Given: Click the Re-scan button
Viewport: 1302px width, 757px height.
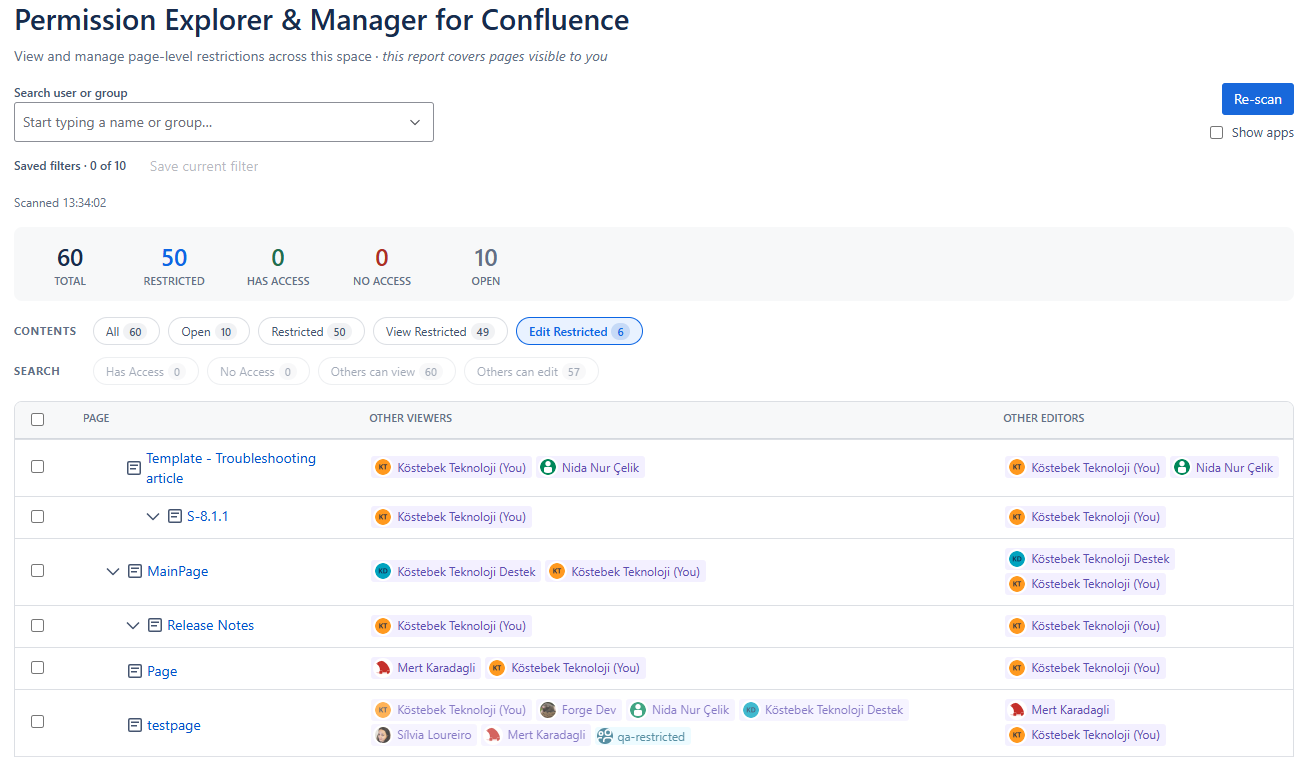Looking at the screenshot, I should click(x=1258, y=99).
